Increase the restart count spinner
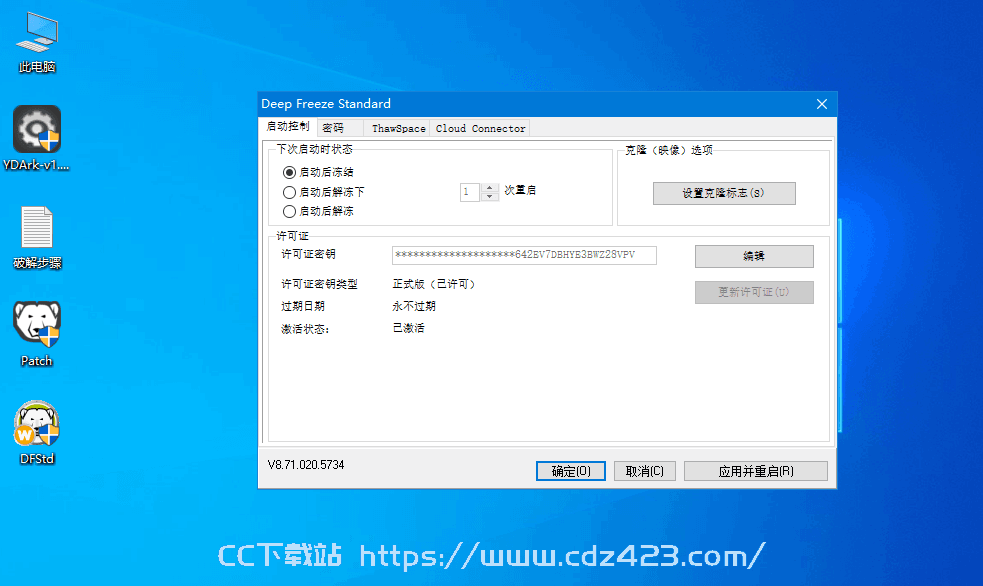Screen dimensions: 983x586 (490, 187)
